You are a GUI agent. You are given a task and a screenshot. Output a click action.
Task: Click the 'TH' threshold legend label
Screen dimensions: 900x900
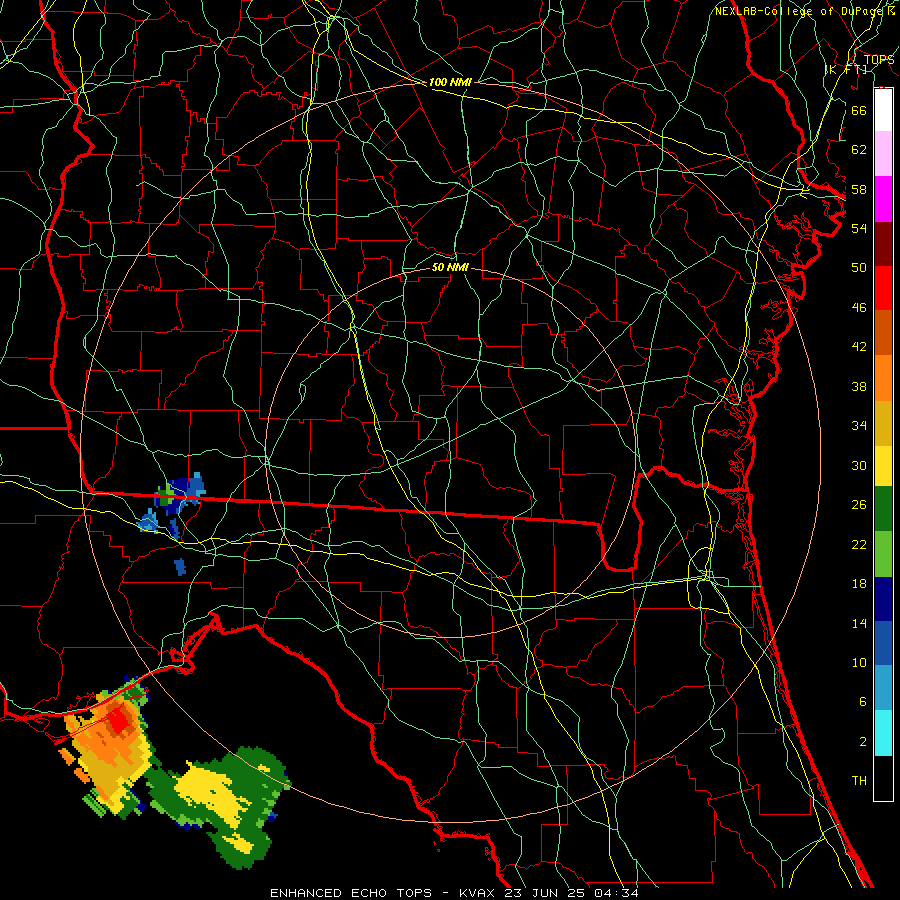[859, 781]
